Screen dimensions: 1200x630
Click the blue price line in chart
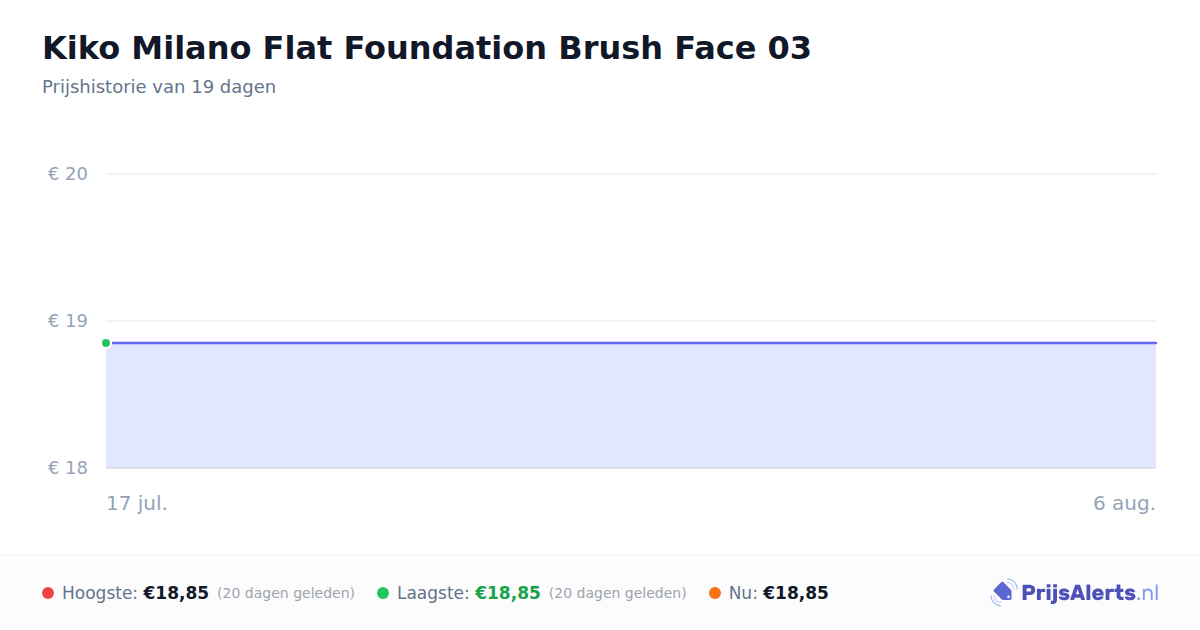point(631,343)
